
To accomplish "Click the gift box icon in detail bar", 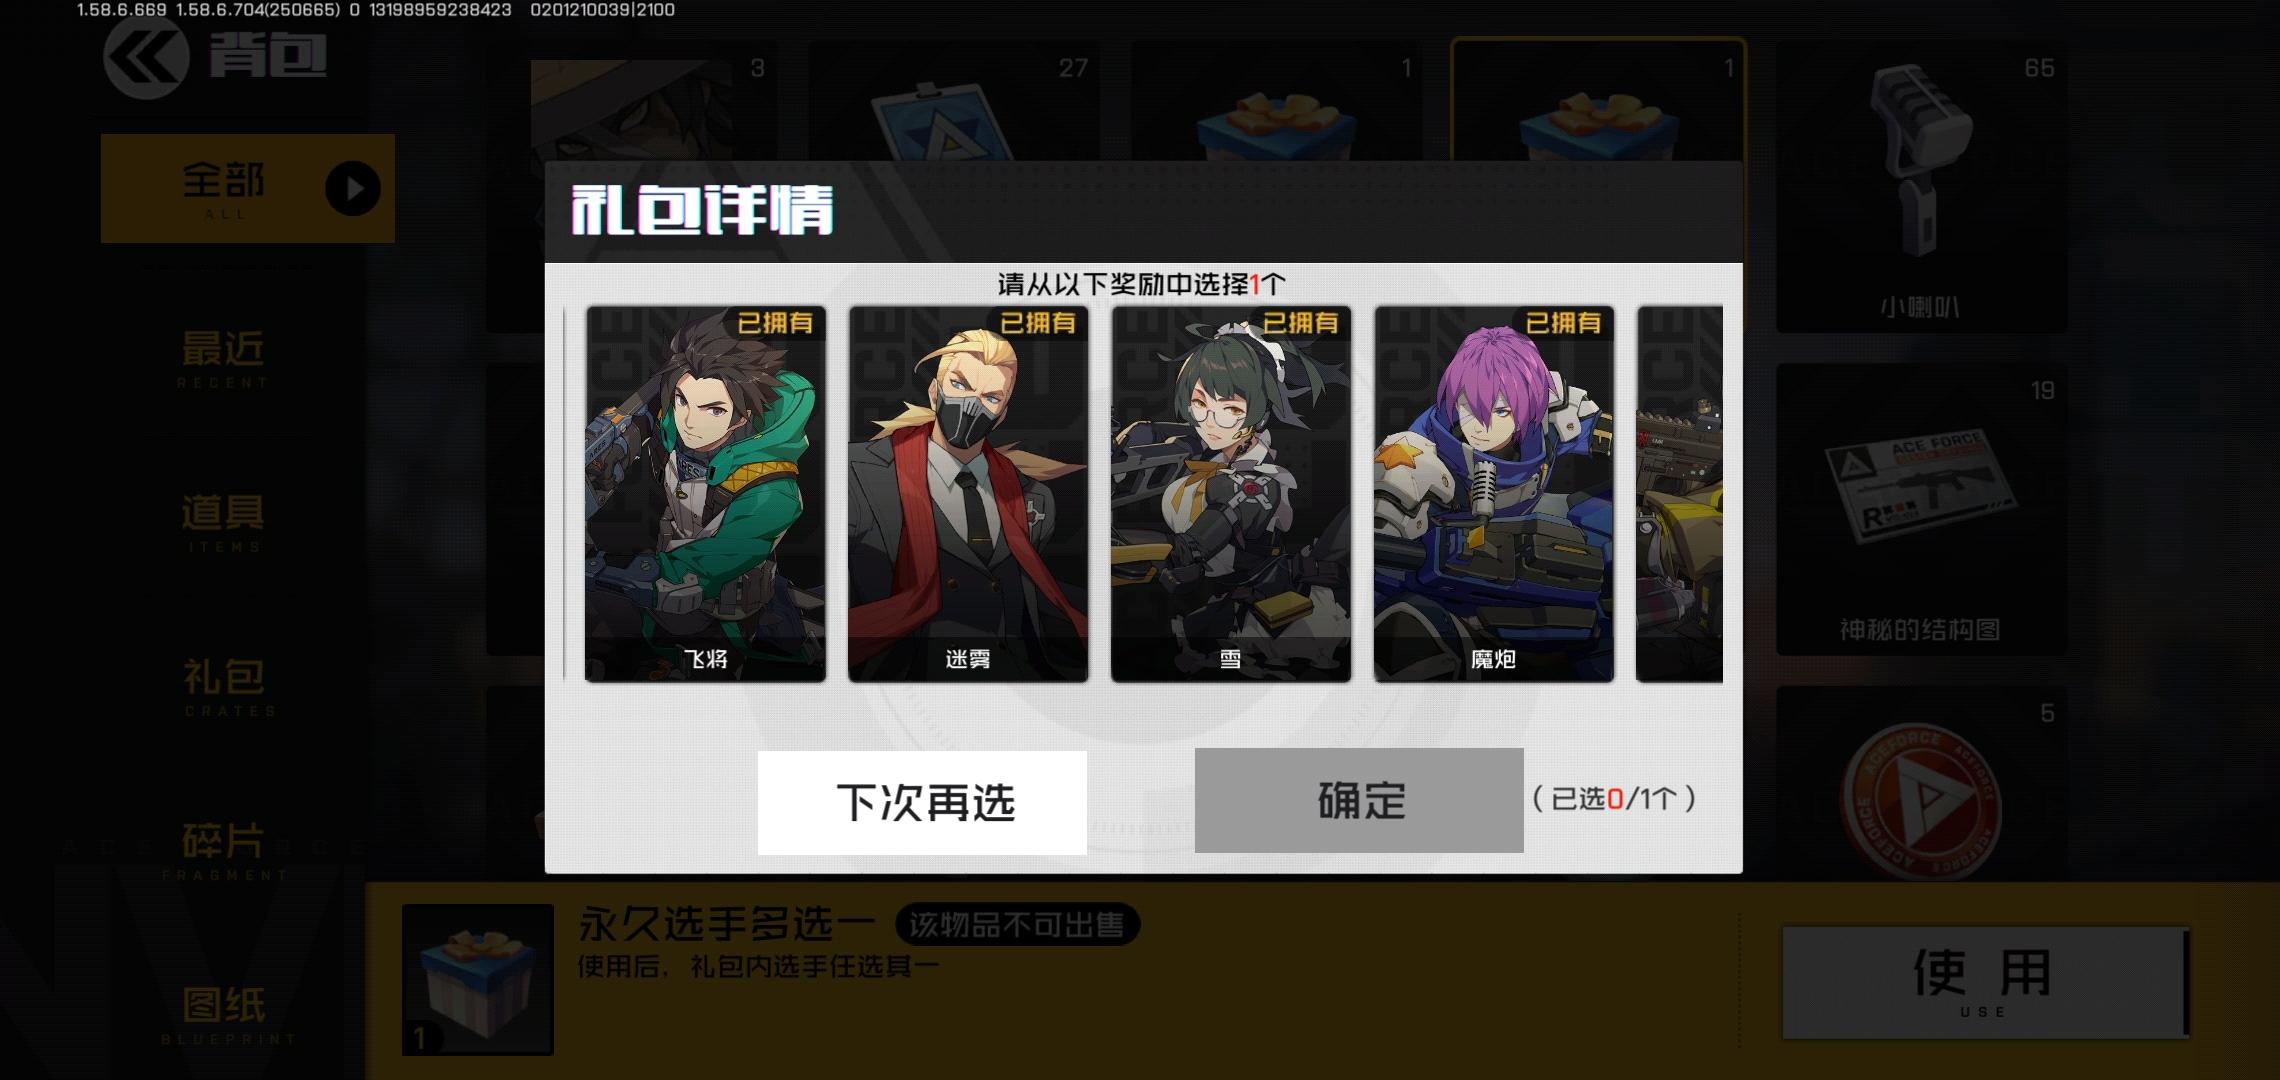I will [x=478, y=980].
